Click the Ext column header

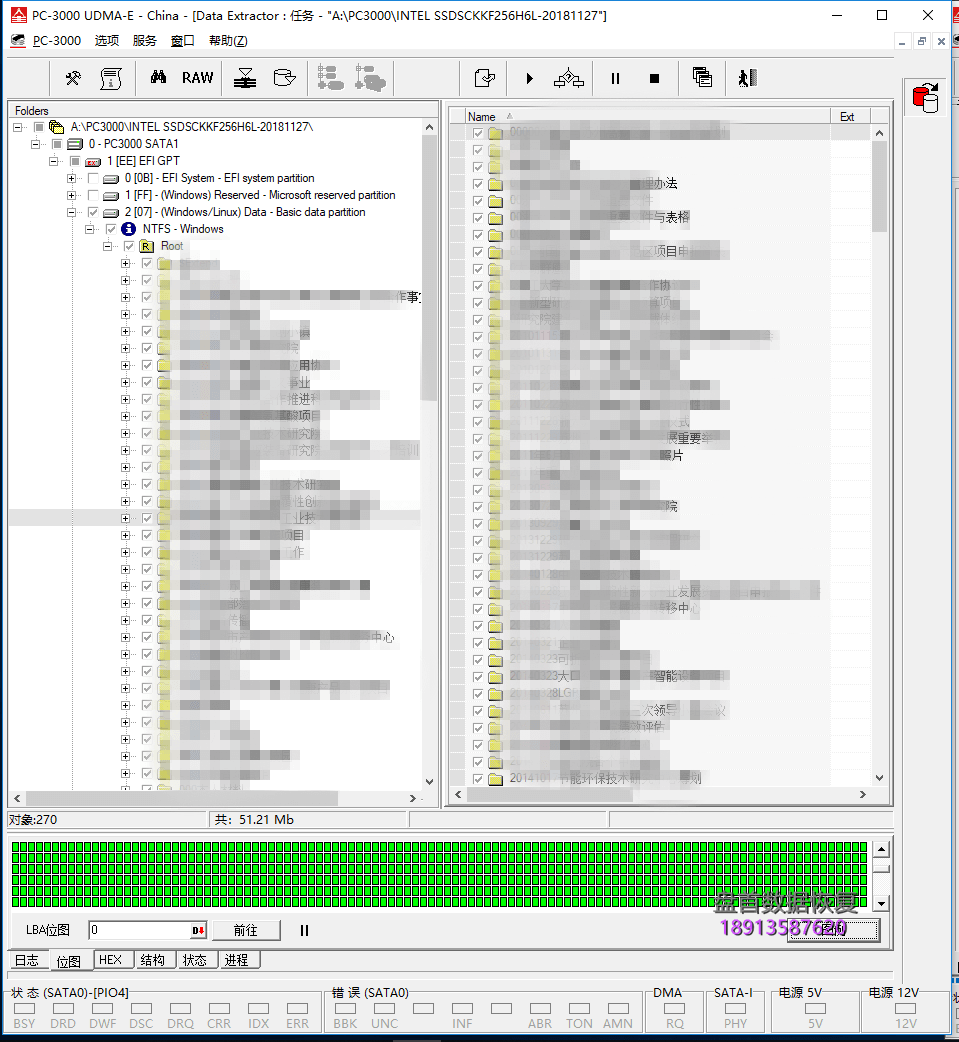(x=850, y=116)
